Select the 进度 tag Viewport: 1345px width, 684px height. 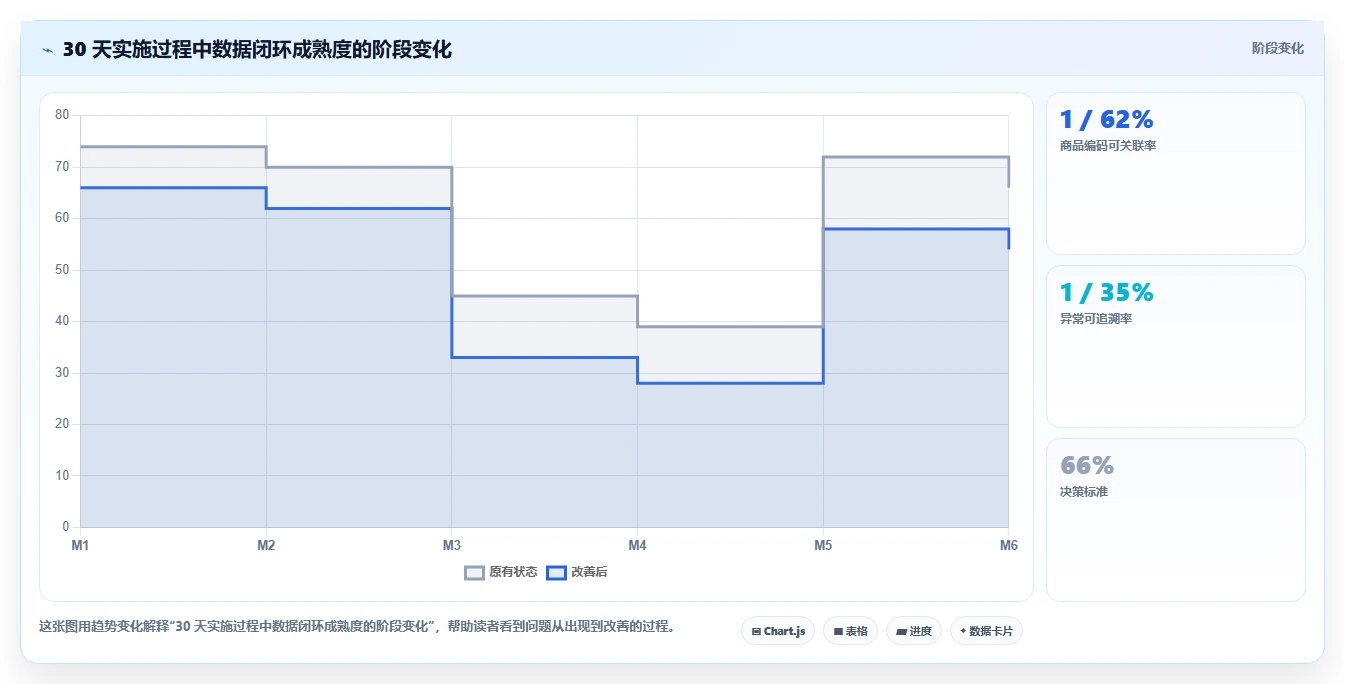point(914,631)
